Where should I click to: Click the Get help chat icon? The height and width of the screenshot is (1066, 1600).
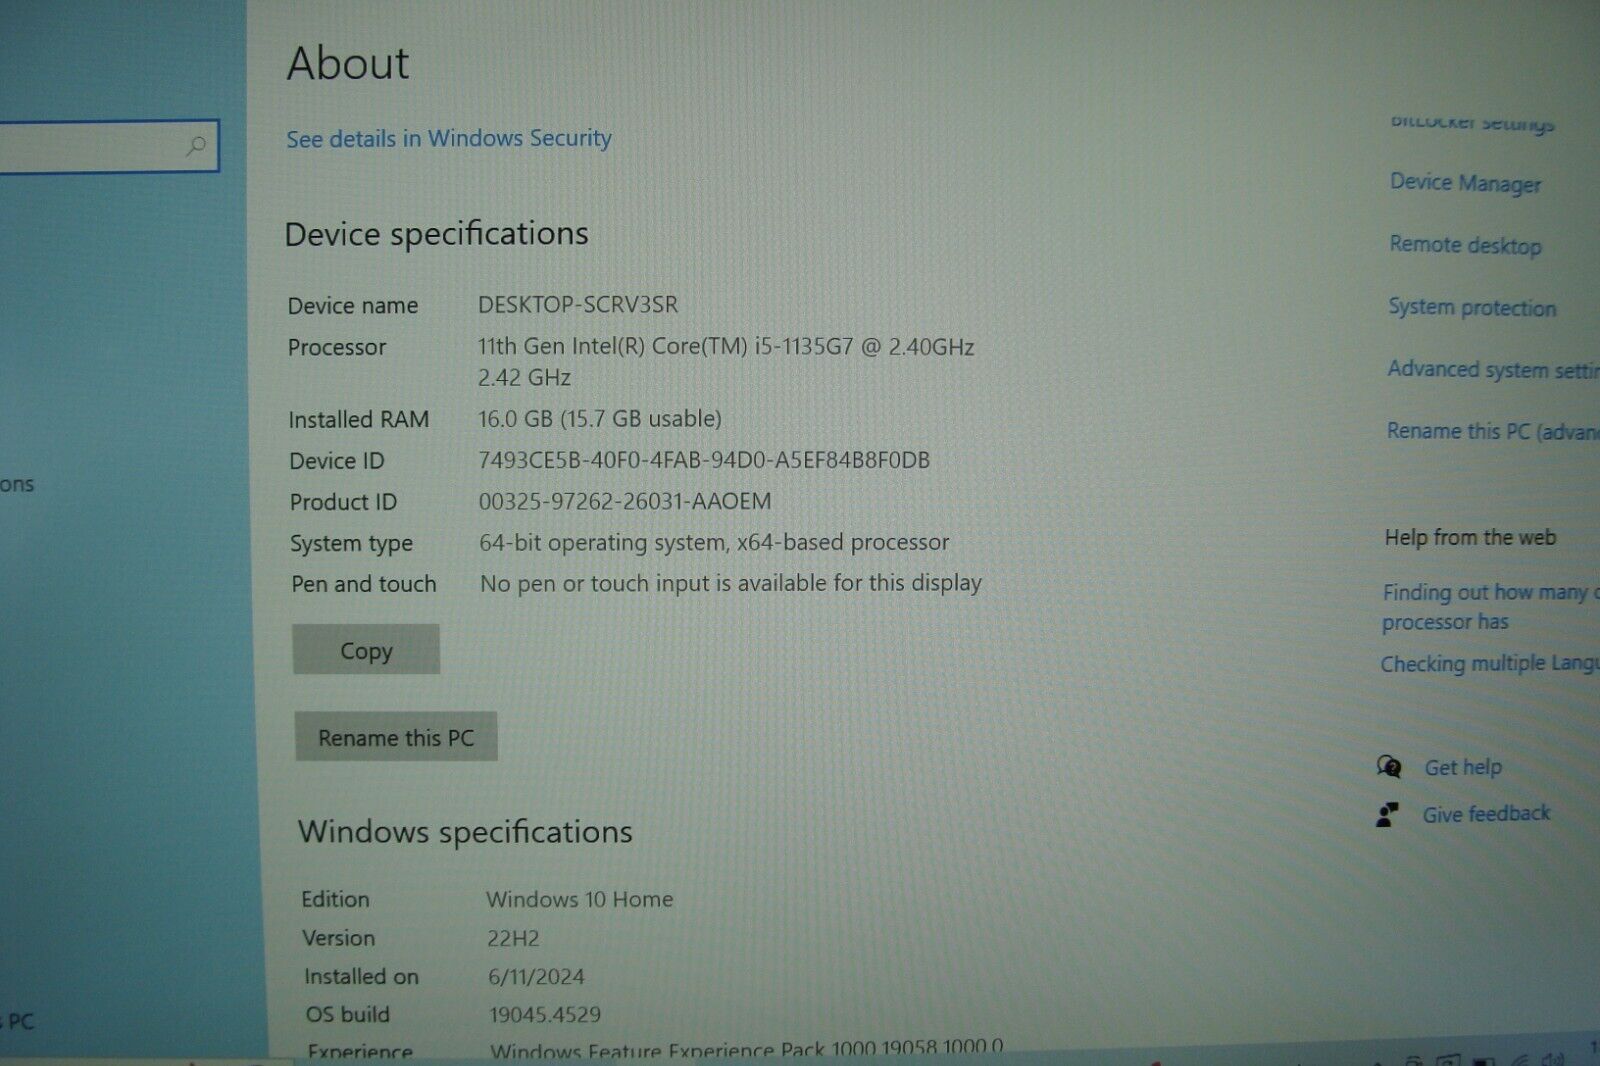click(x=1389, y=767)
